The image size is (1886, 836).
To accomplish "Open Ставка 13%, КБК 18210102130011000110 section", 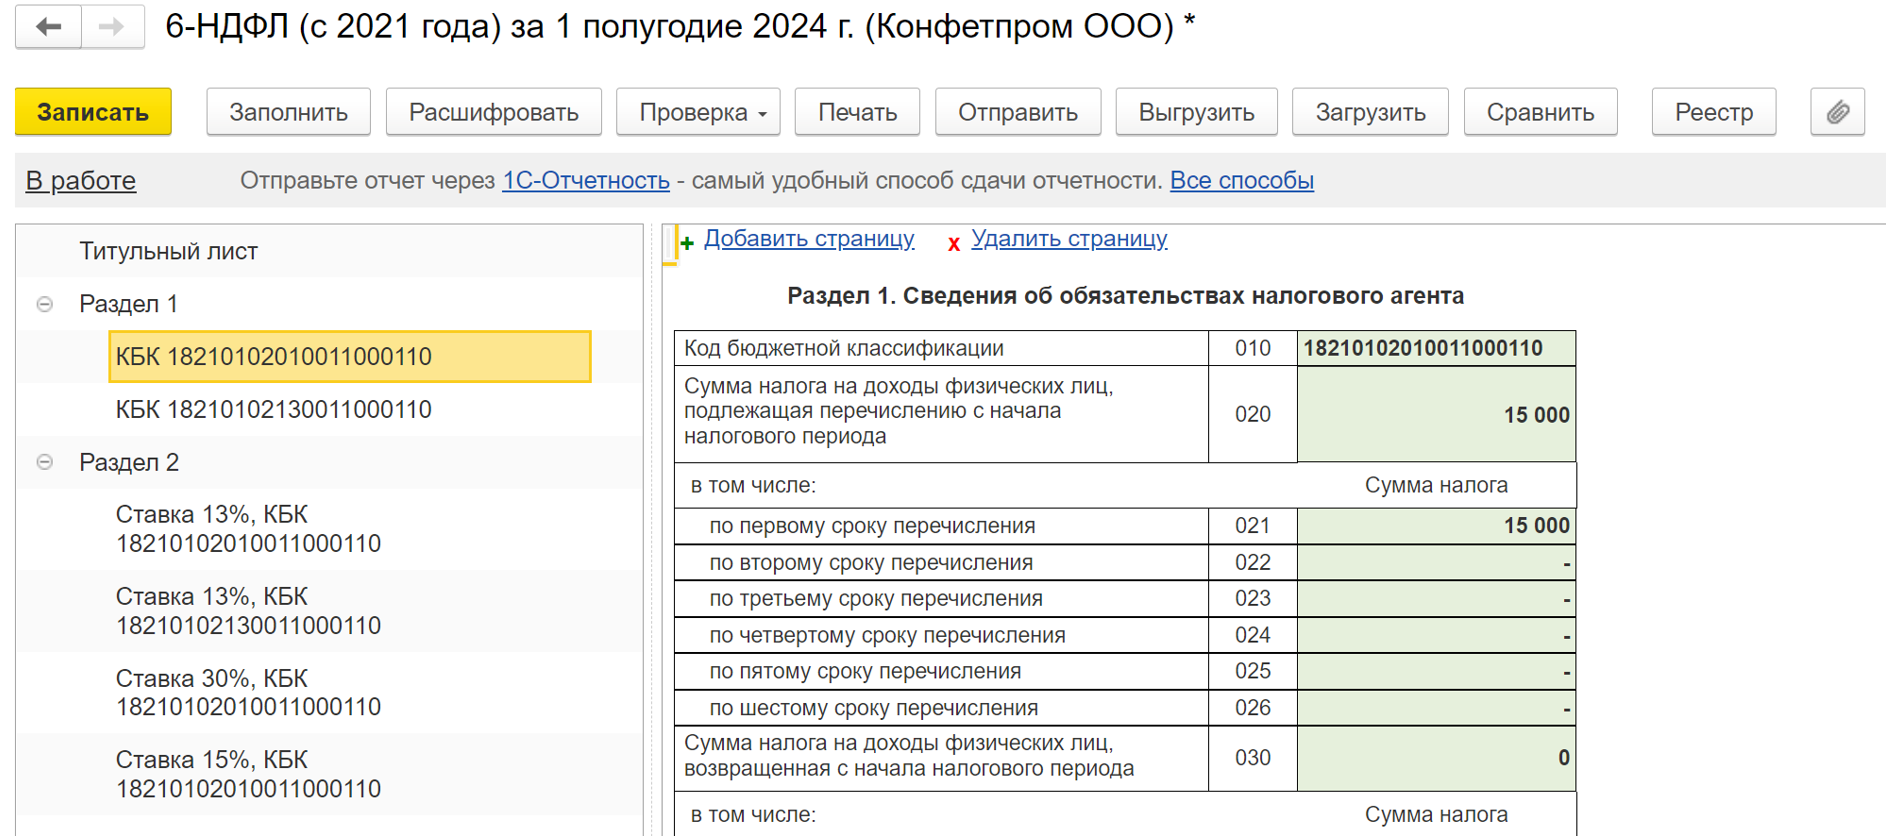I will click(x=248, y=611).
